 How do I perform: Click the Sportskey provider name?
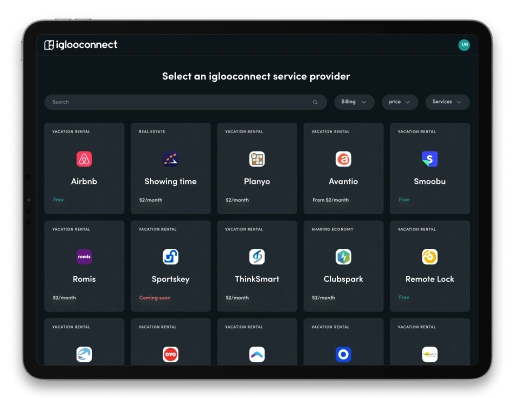tap(170, 279)
